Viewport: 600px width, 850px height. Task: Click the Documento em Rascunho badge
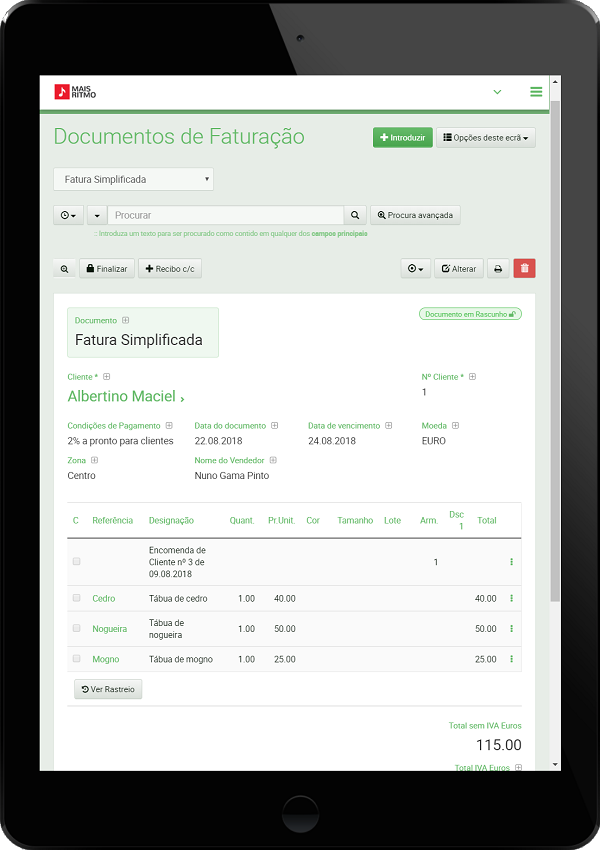[470, 314]
